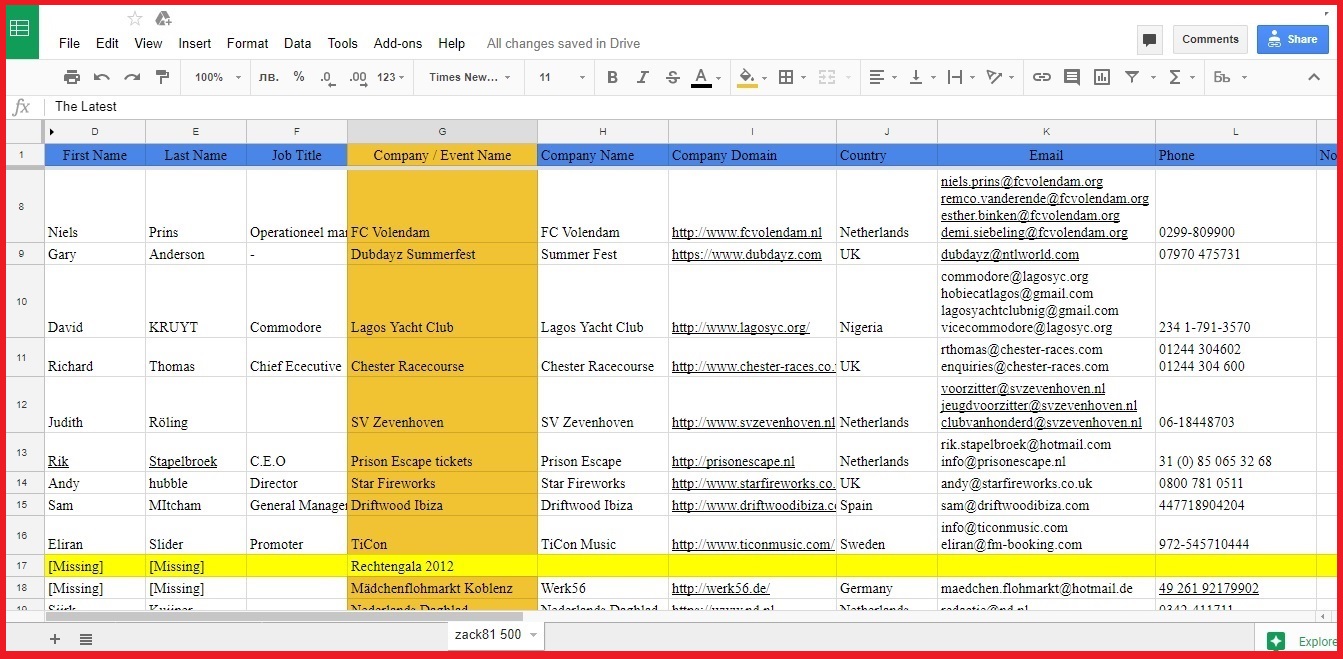Viewport: 1343px width, 659px height.
Task: Click the move to Drive folder icon
Action: pos(163,18)
